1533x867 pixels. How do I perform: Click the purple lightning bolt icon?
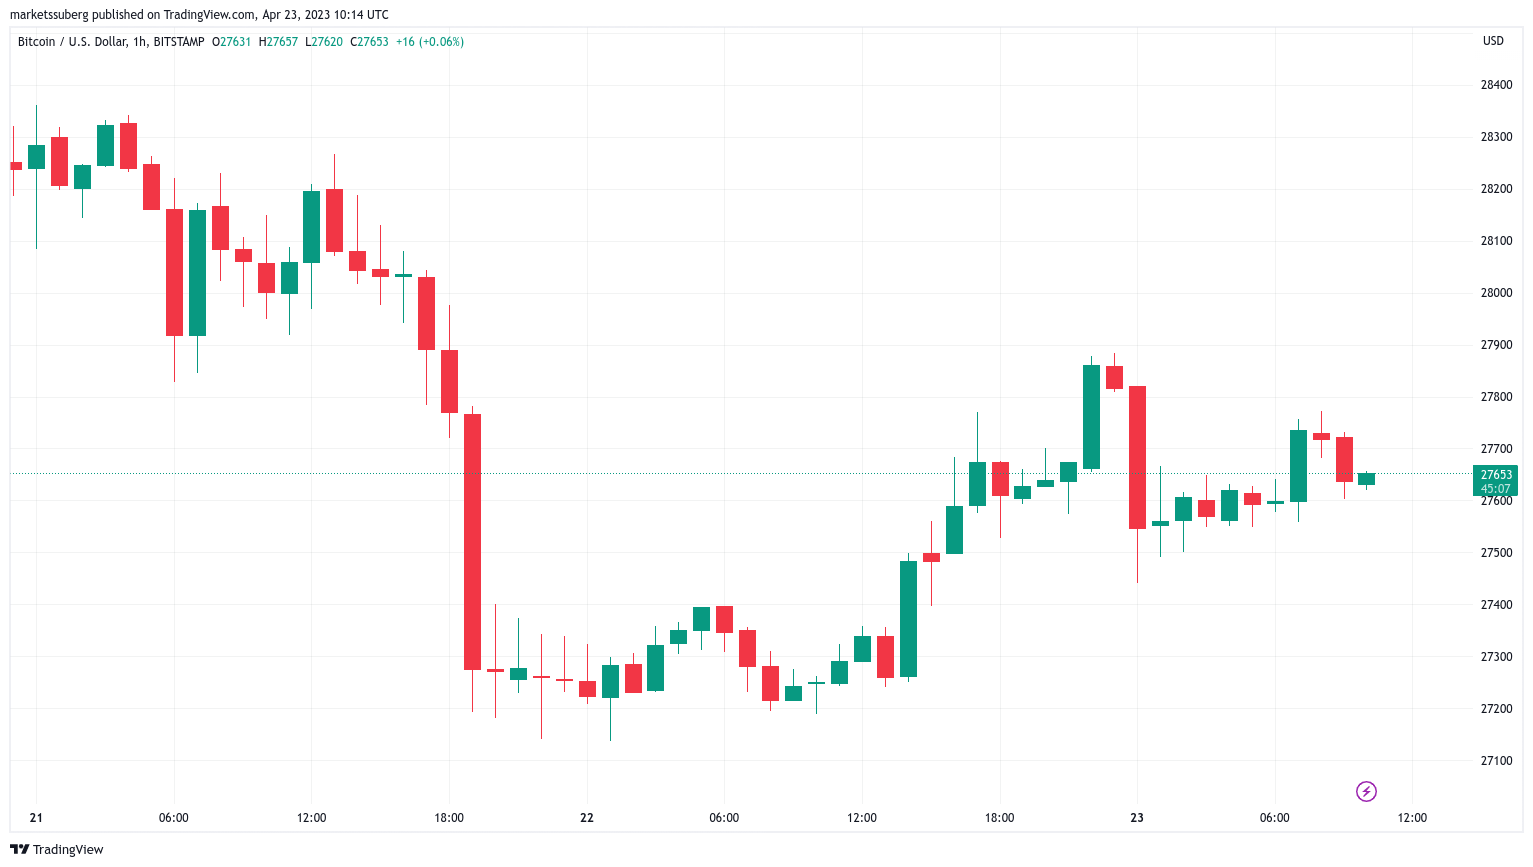[1366, 792]
